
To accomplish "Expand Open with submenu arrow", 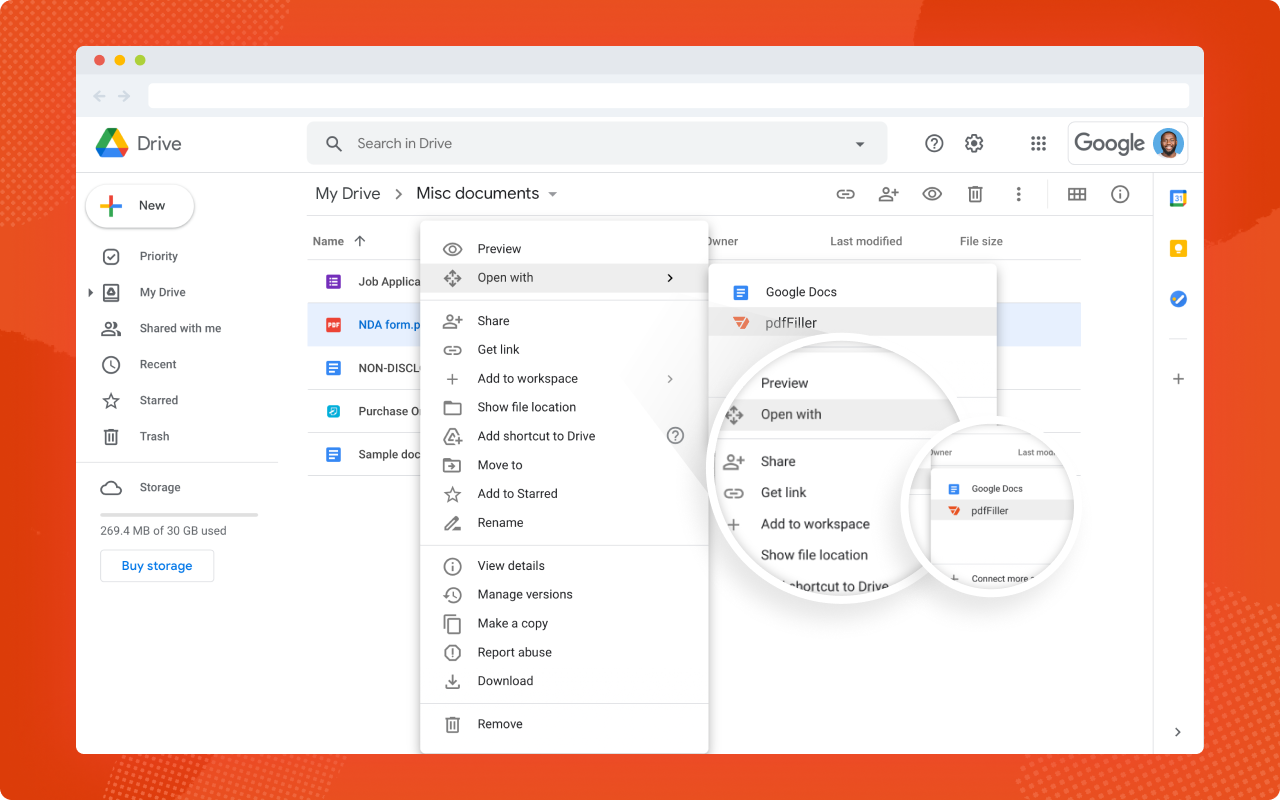I will point(670,278).
